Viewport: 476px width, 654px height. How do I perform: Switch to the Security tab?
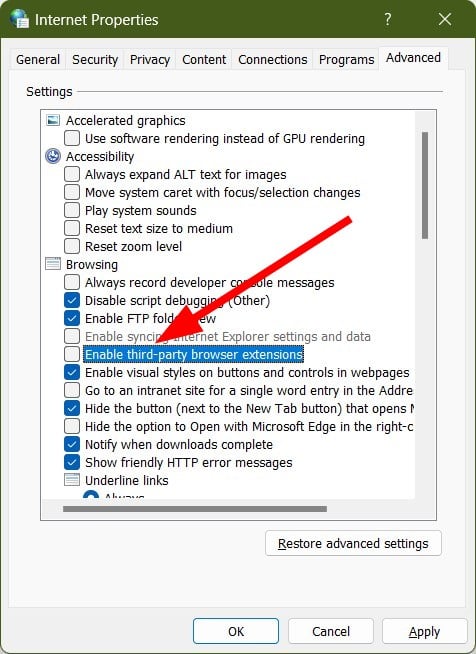pos(95,60)
